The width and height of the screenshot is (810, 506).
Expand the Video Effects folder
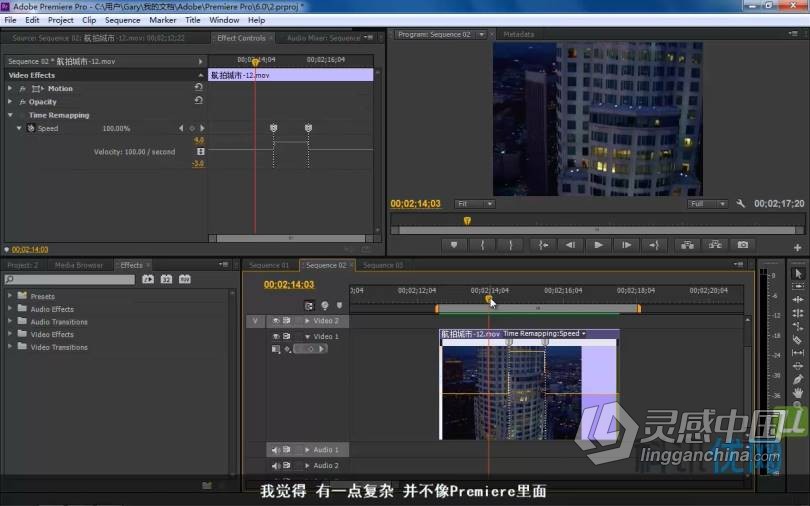(10, 334)
